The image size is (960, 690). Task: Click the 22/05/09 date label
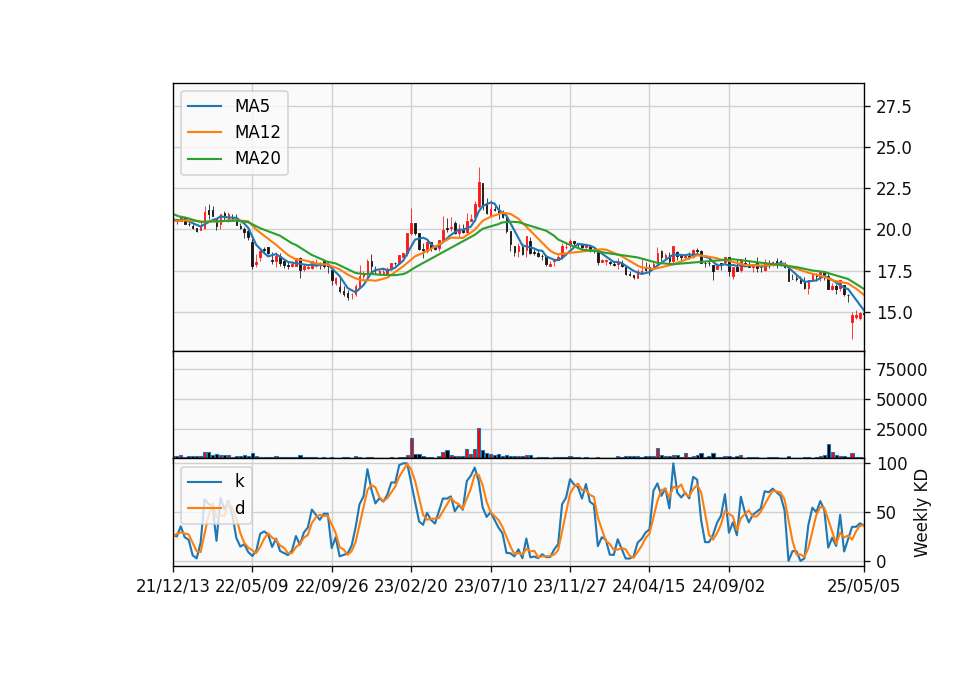point(252,586)
